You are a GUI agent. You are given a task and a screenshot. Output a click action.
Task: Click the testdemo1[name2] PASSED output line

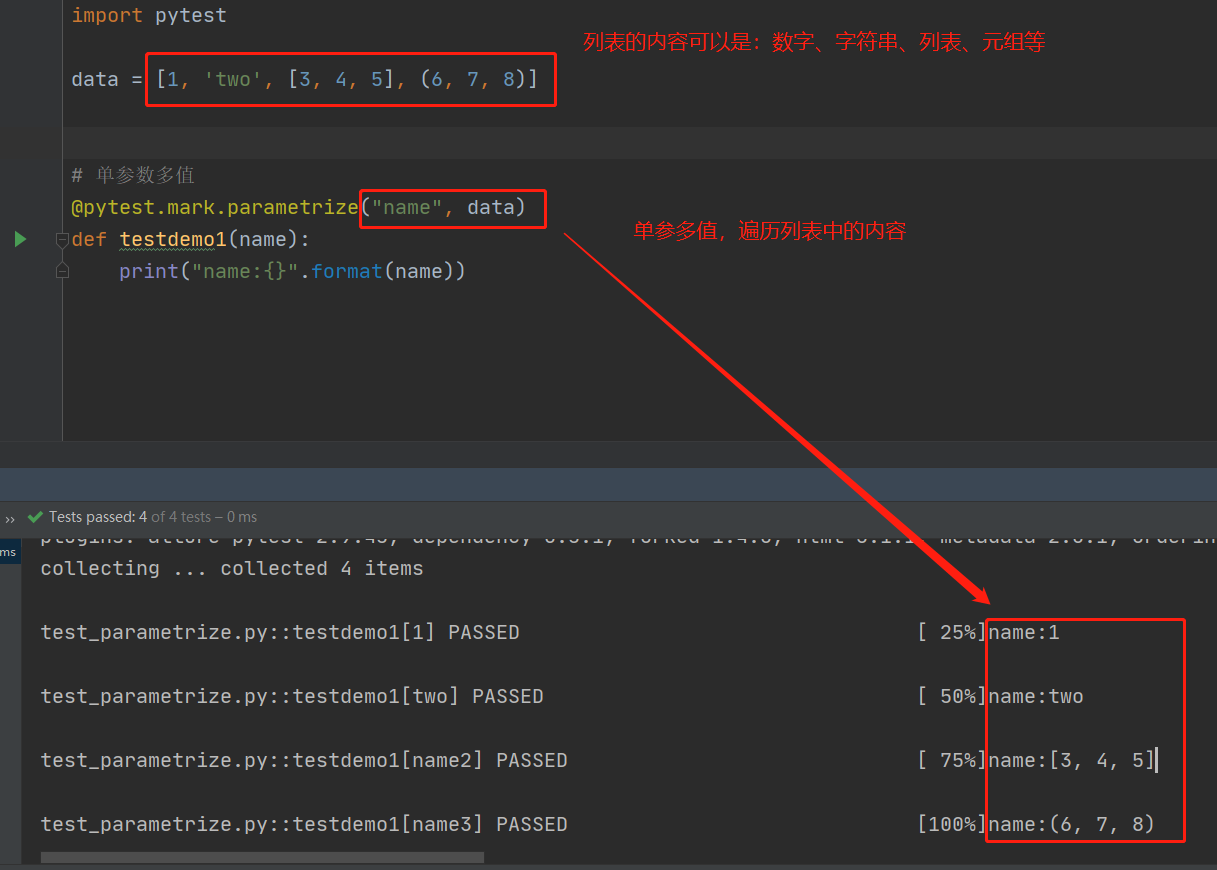[304, 760]
